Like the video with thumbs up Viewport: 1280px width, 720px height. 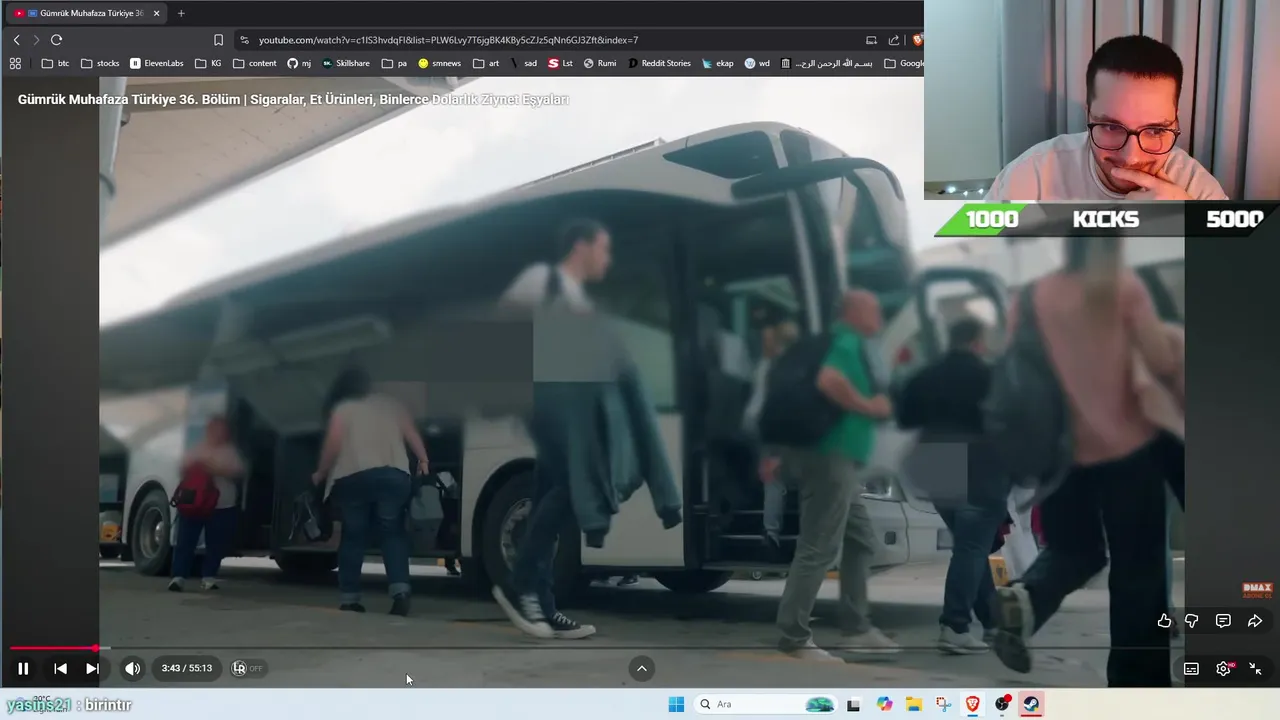pos(1164,621)
